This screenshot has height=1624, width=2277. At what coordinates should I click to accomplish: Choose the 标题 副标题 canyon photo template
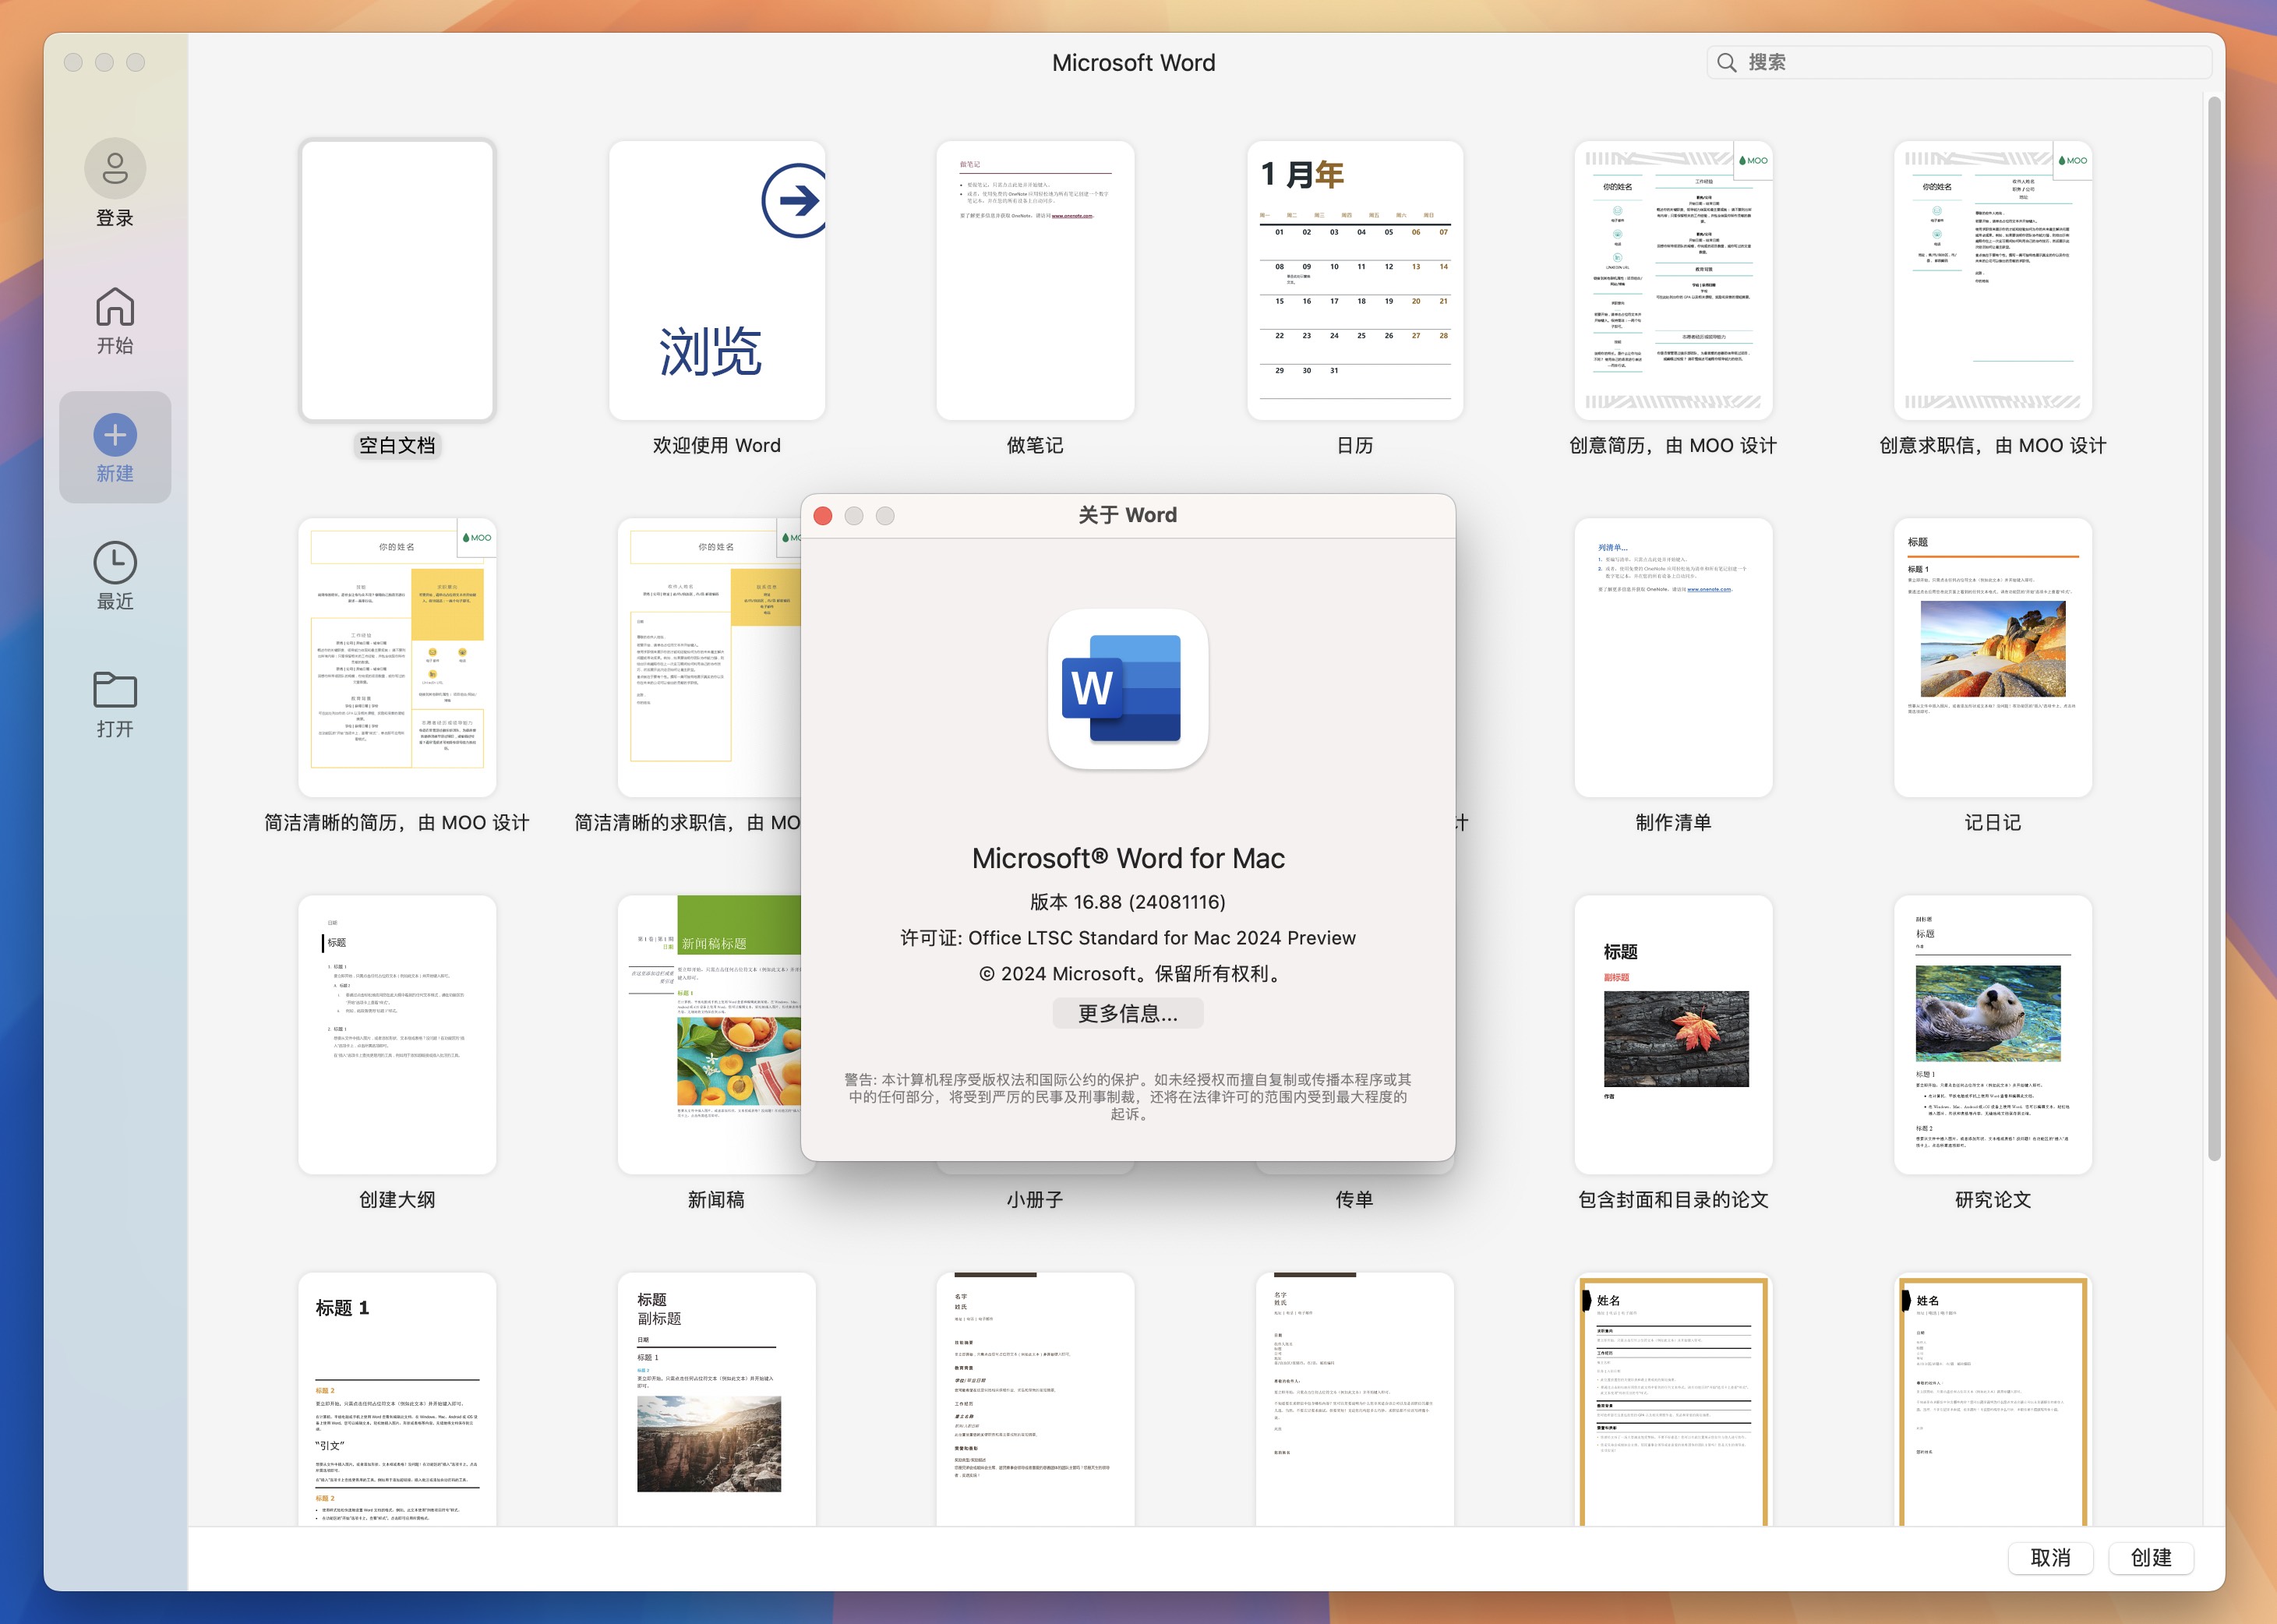coord(716,1399)
